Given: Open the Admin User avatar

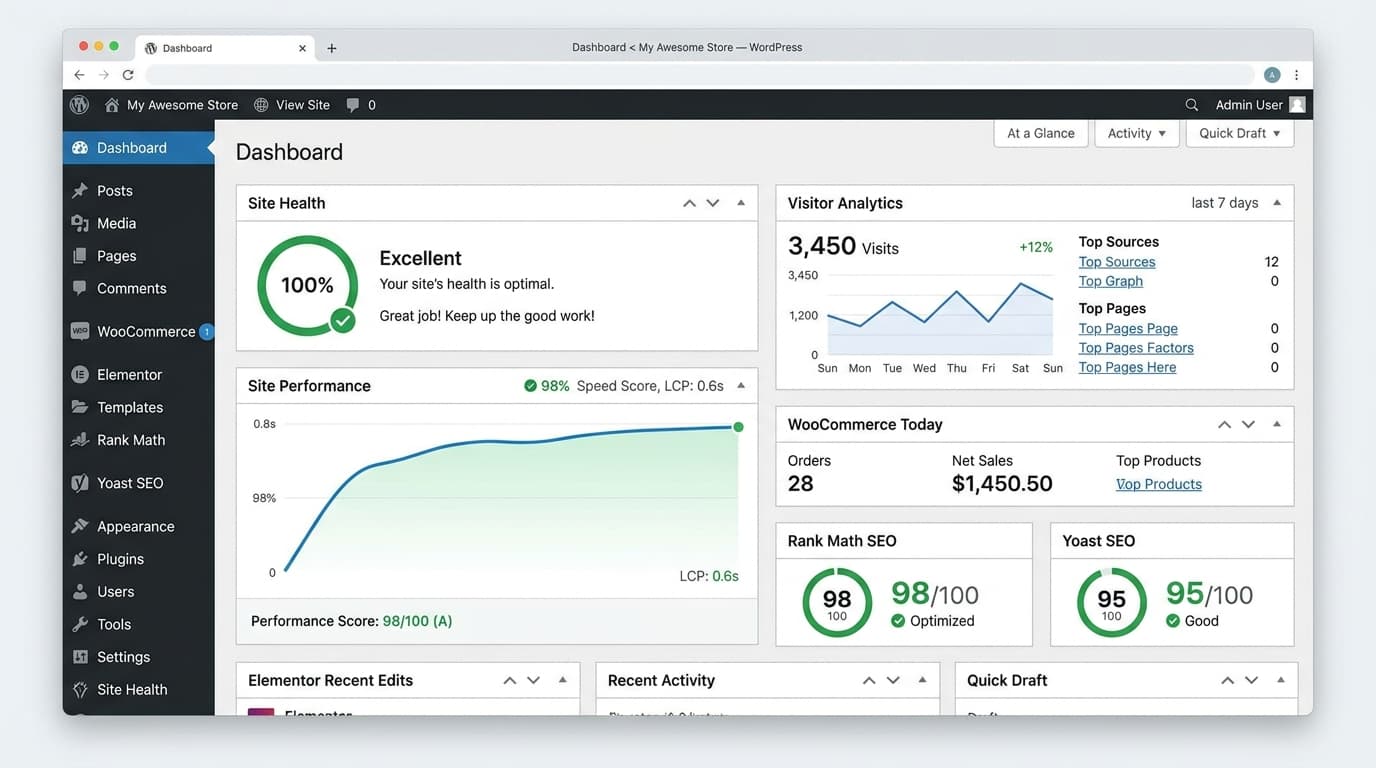Looking at the screenshot, I should tap(1297, 105).
